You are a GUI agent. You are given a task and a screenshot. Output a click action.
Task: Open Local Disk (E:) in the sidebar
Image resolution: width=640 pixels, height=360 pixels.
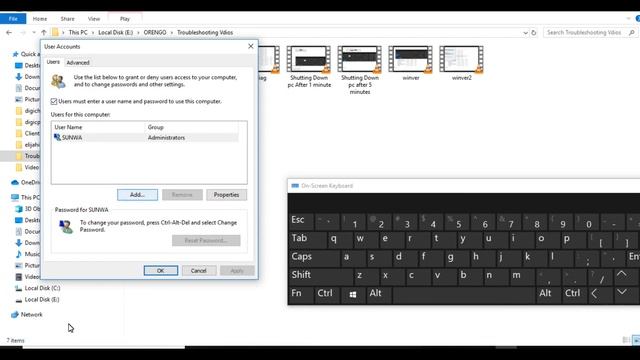[x=42, y=300]
